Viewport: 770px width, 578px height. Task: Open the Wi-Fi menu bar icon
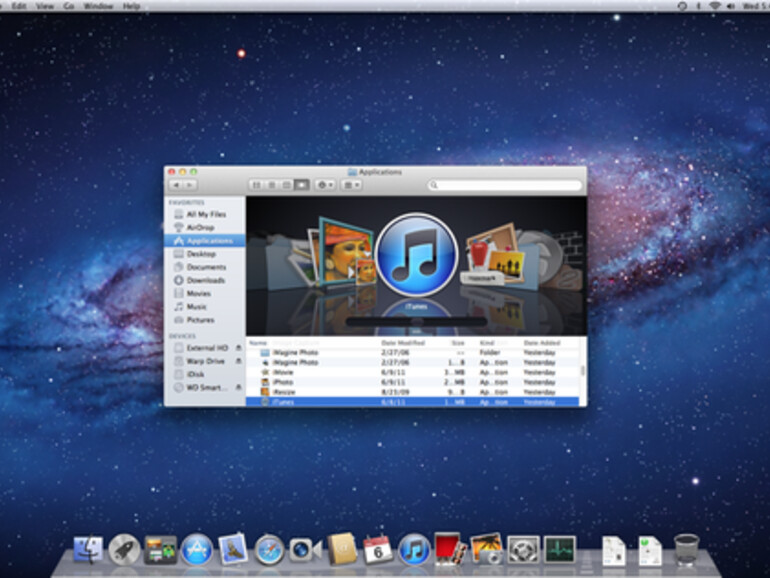point(715,6)
